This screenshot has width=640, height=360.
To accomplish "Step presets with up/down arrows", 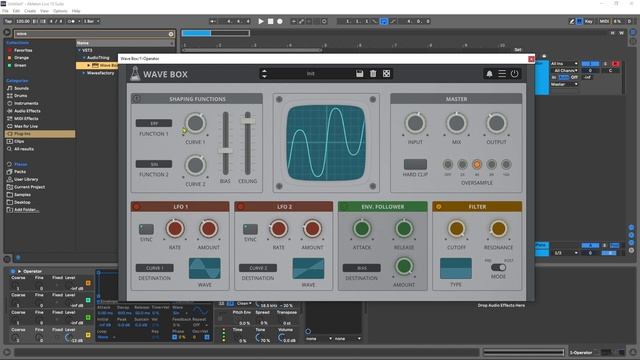I will (264, 74).
